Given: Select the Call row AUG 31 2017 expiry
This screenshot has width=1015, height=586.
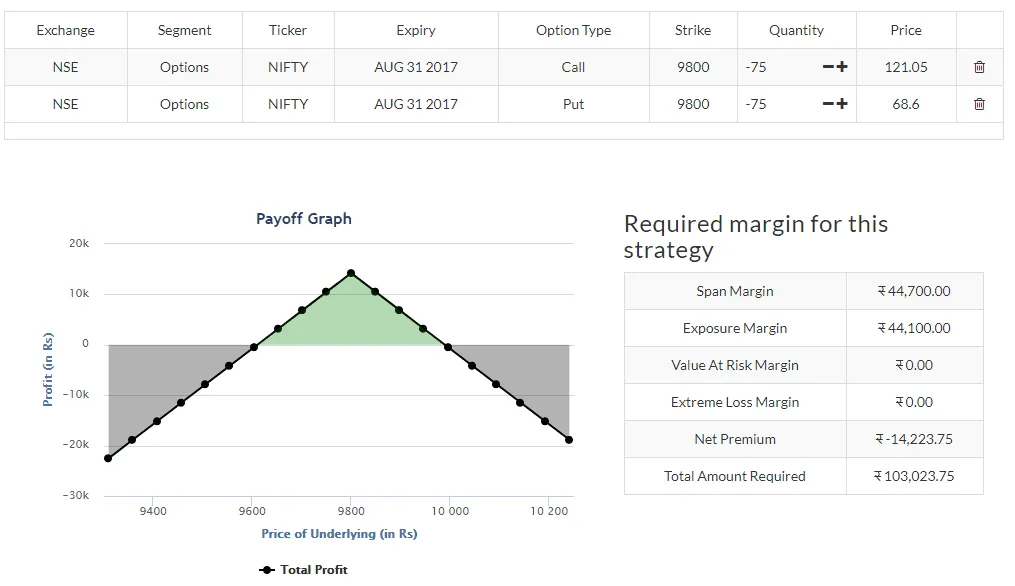Looking at the screenshot, I should (x=416, y=67).
